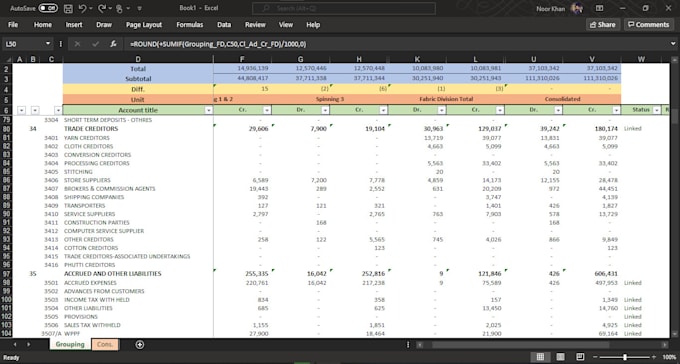This screenshot has width=680, height=364.
Task: Click the Enter formula checkmark icon
Action: (x=95, y=44)
